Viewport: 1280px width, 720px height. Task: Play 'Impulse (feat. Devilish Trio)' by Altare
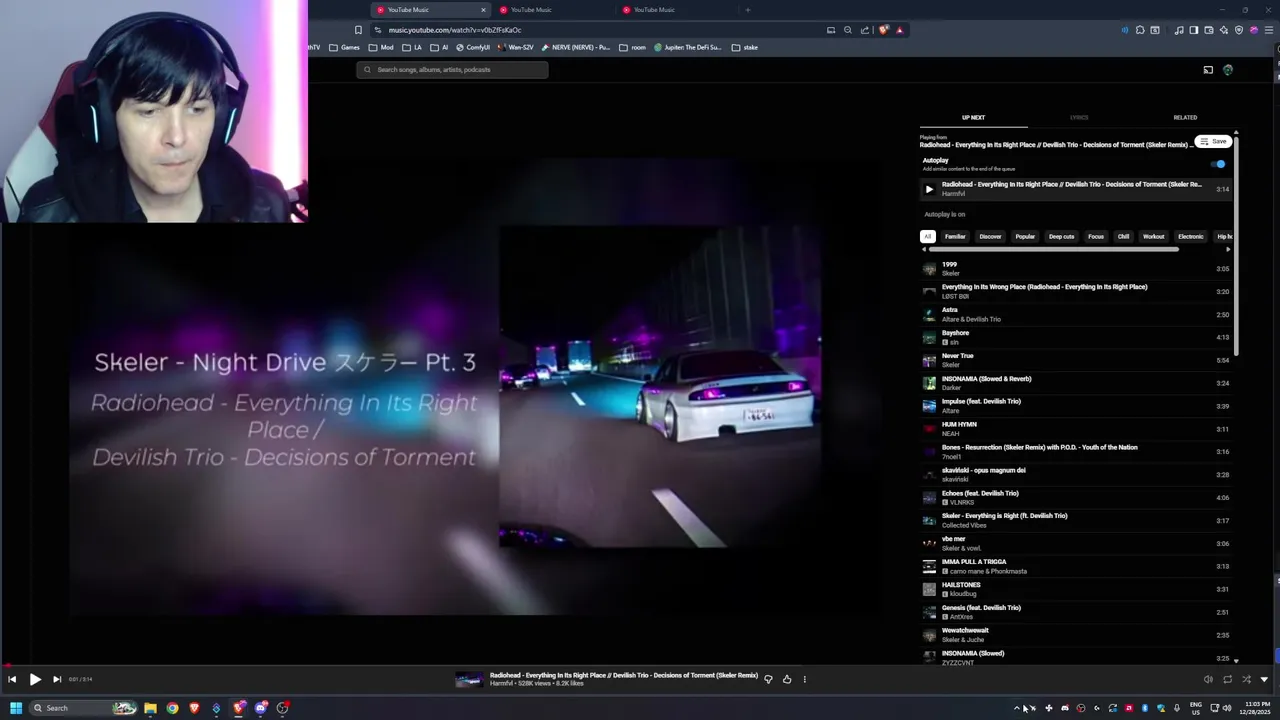tap(1075, 407)
